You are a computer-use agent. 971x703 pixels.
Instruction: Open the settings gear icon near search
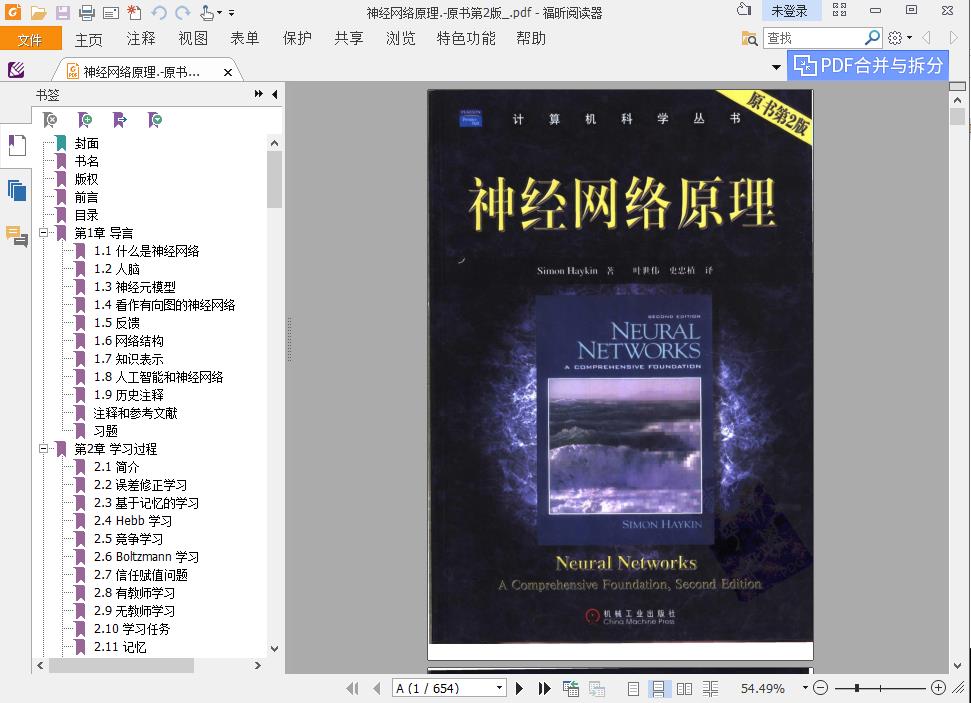(895, 38)
